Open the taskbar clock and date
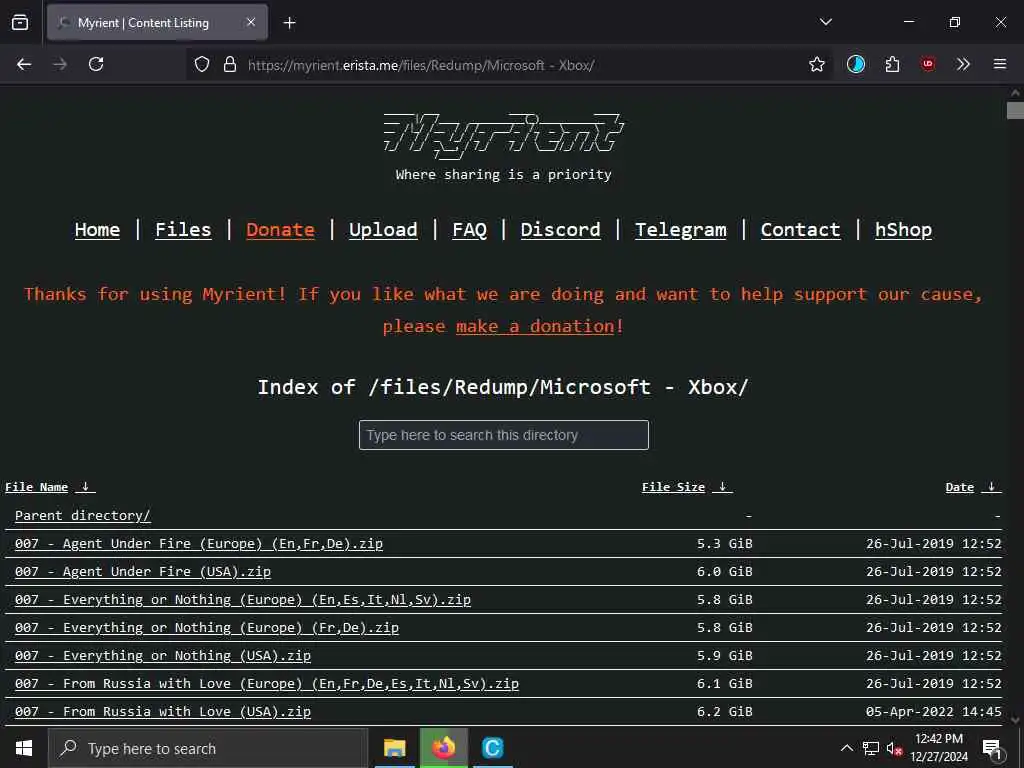 click(939, 748)
